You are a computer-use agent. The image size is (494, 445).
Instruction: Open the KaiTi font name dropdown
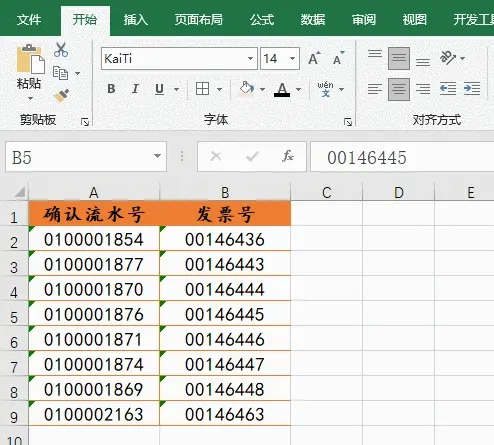[x=250, y=58]
